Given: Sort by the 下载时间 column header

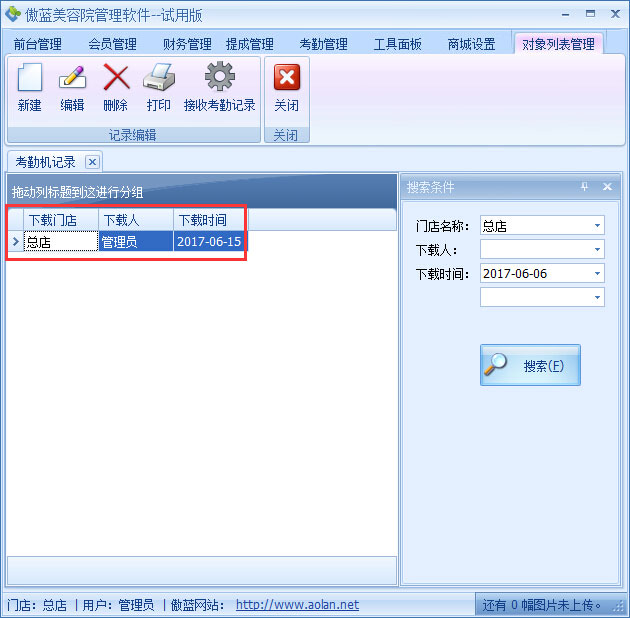Looking at the screenshot, I should point(211,220).
